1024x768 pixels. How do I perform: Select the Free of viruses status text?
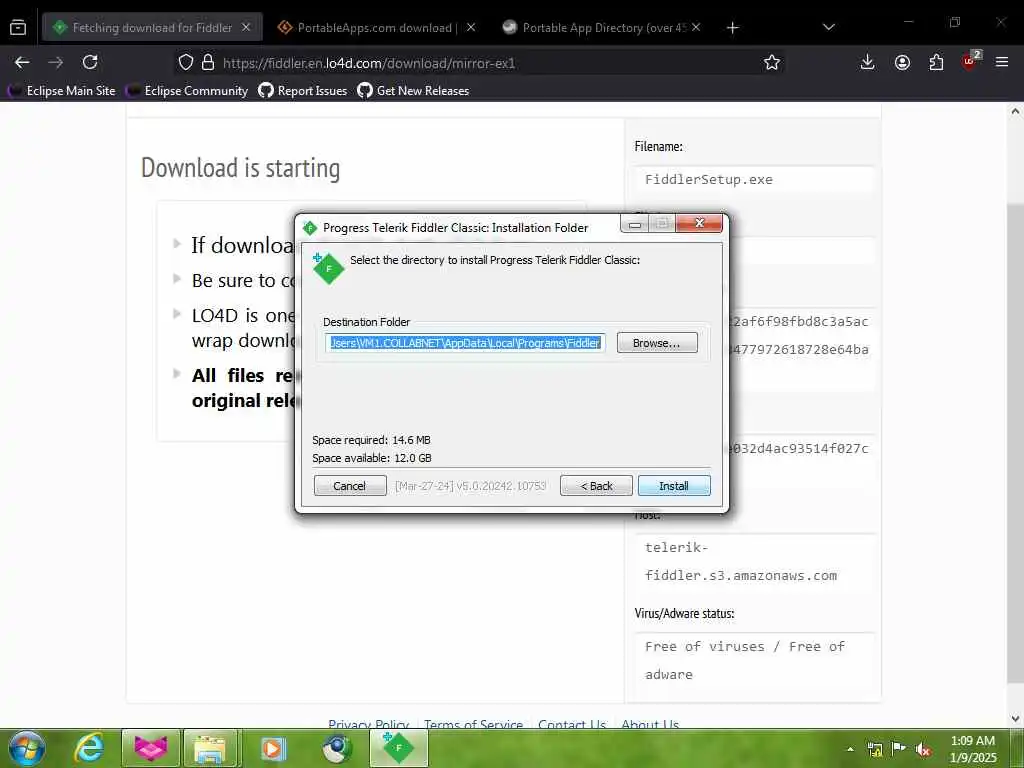tap(744, 660)
